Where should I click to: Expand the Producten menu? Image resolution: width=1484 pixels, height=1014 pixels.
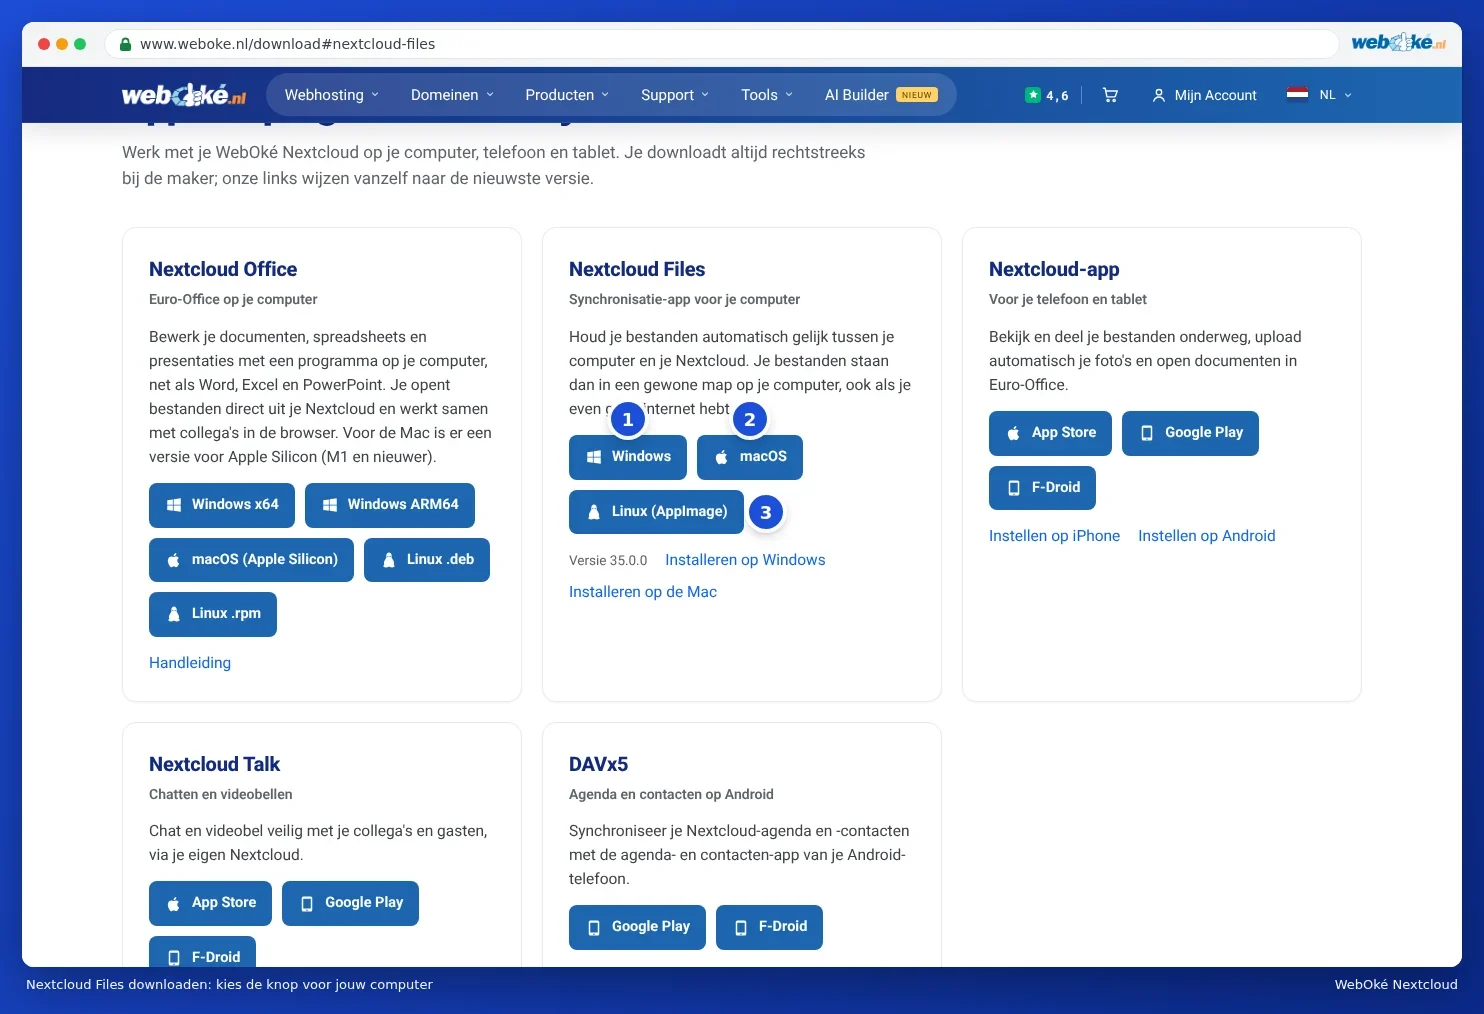tap(567, 95)
